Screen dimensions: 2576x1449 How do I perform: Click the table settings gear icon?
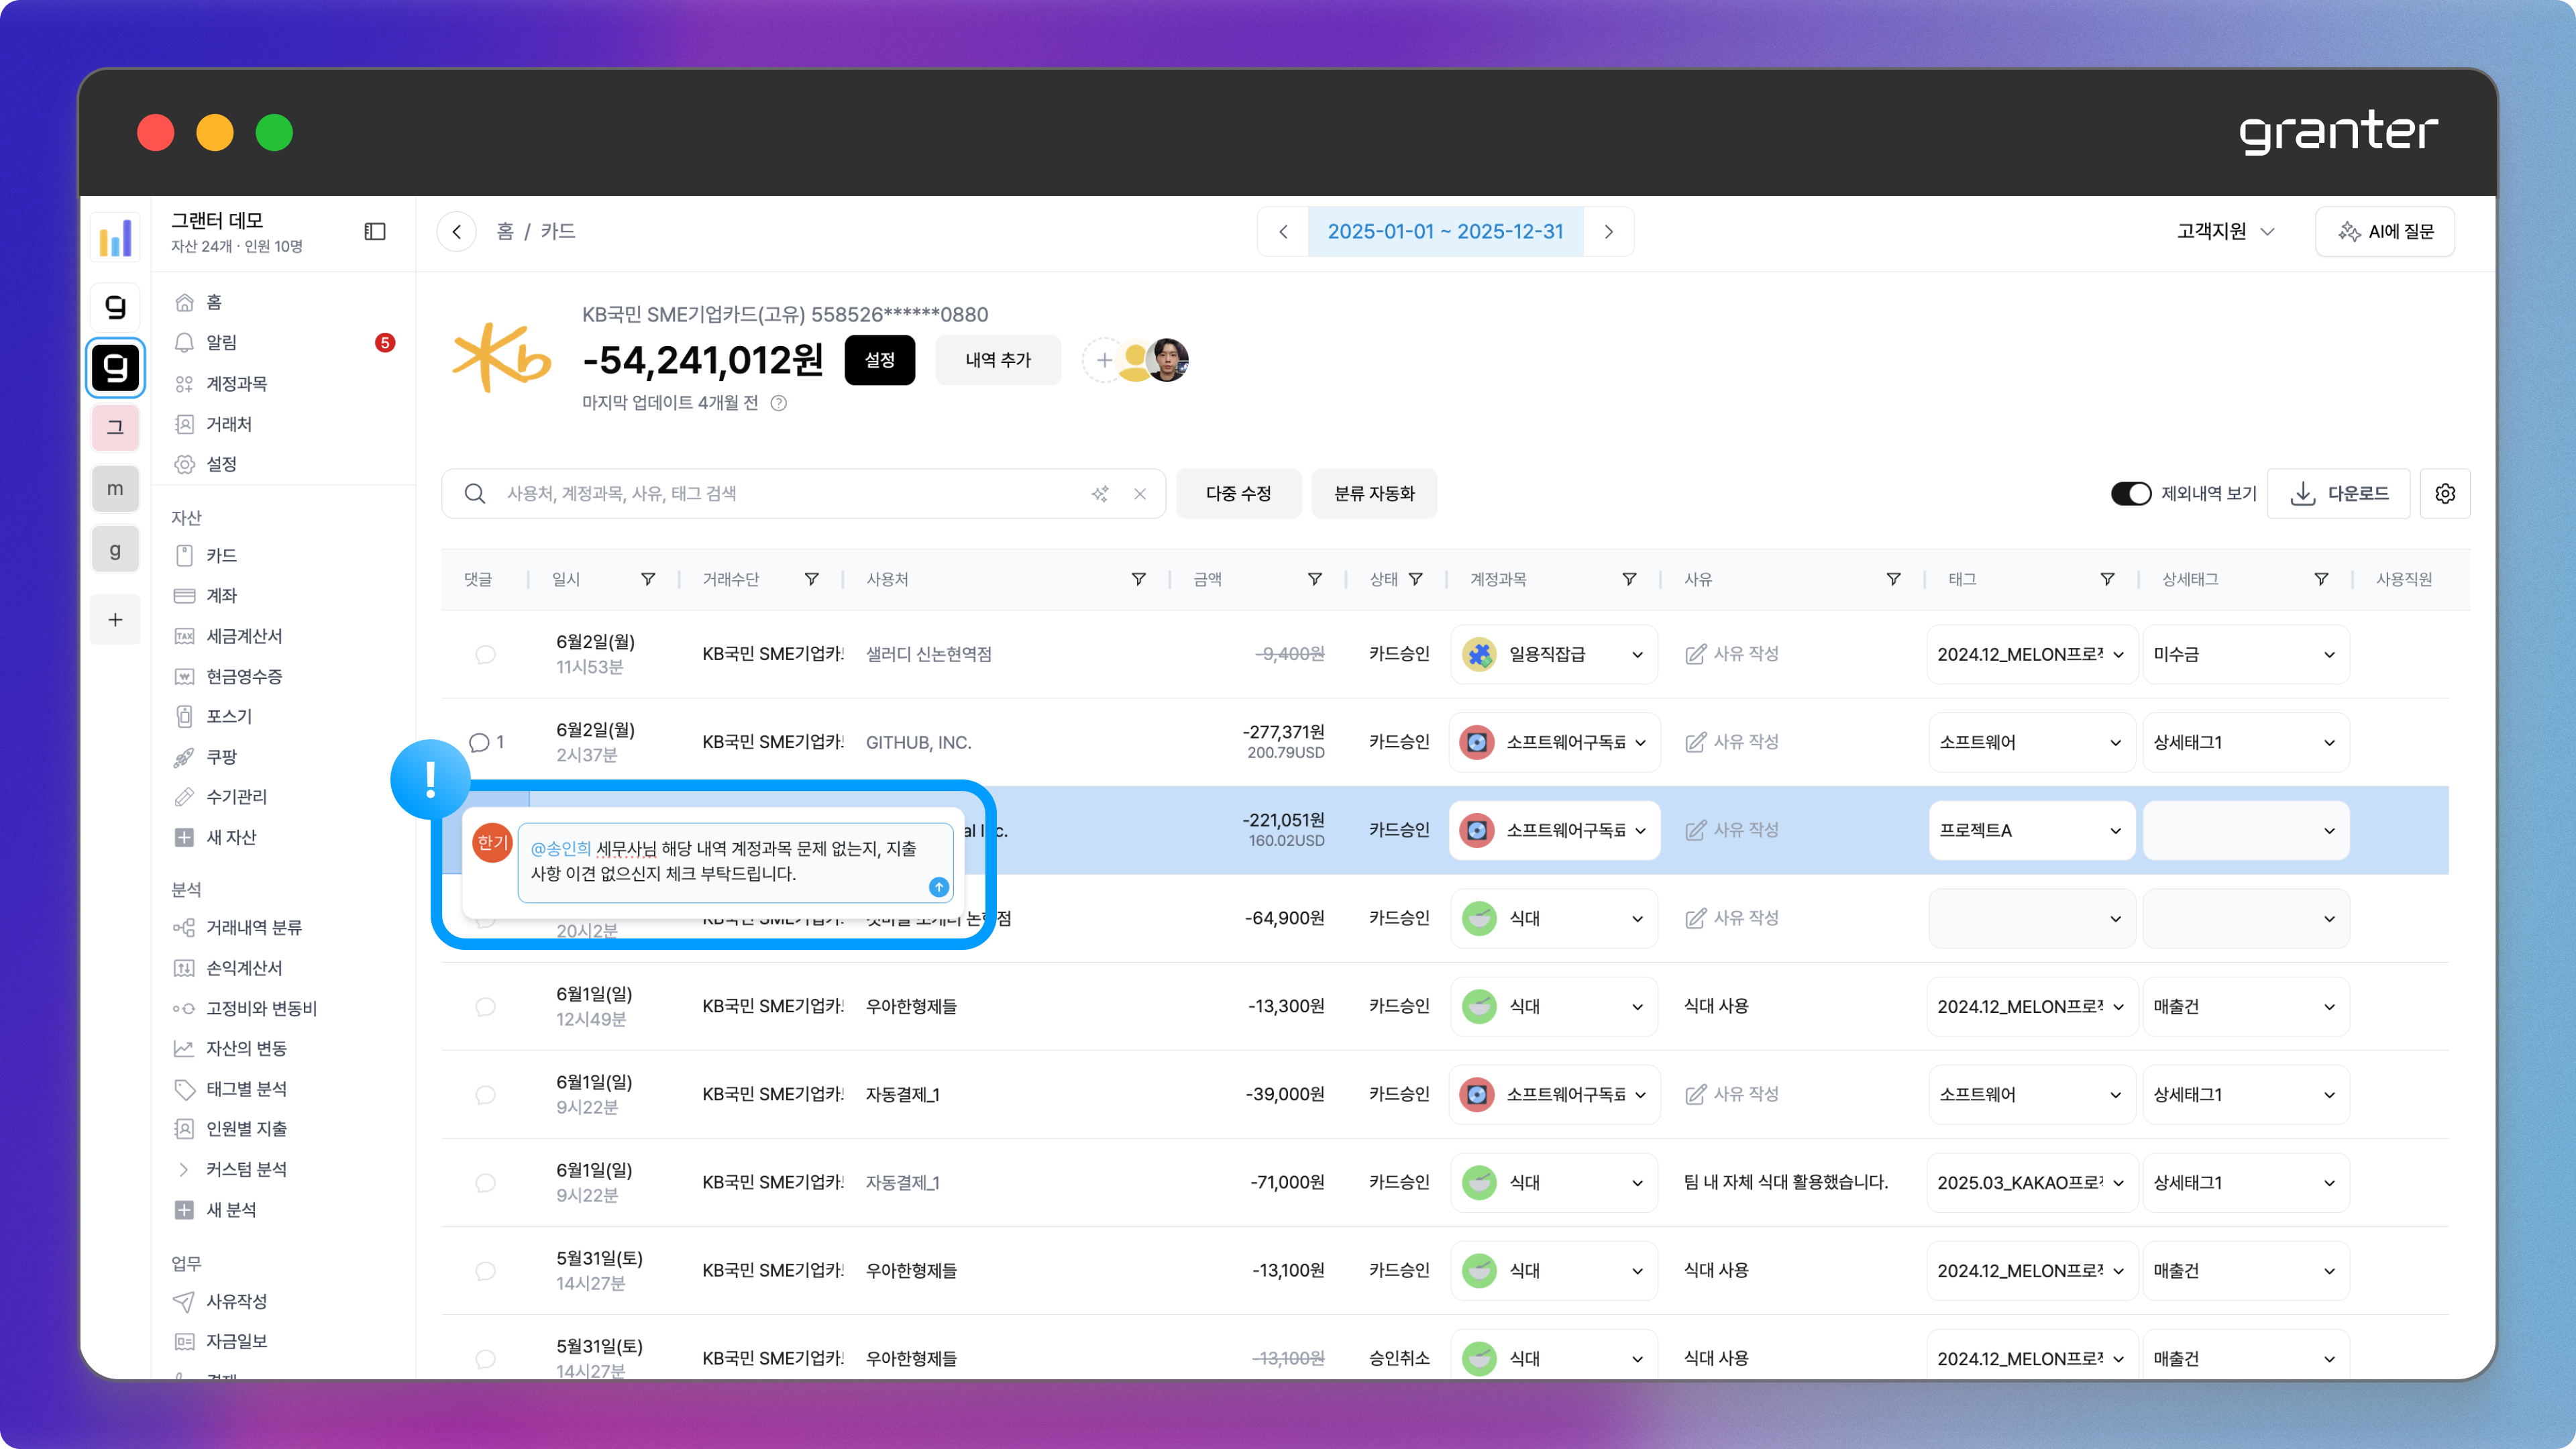(x=2444, y=493)
